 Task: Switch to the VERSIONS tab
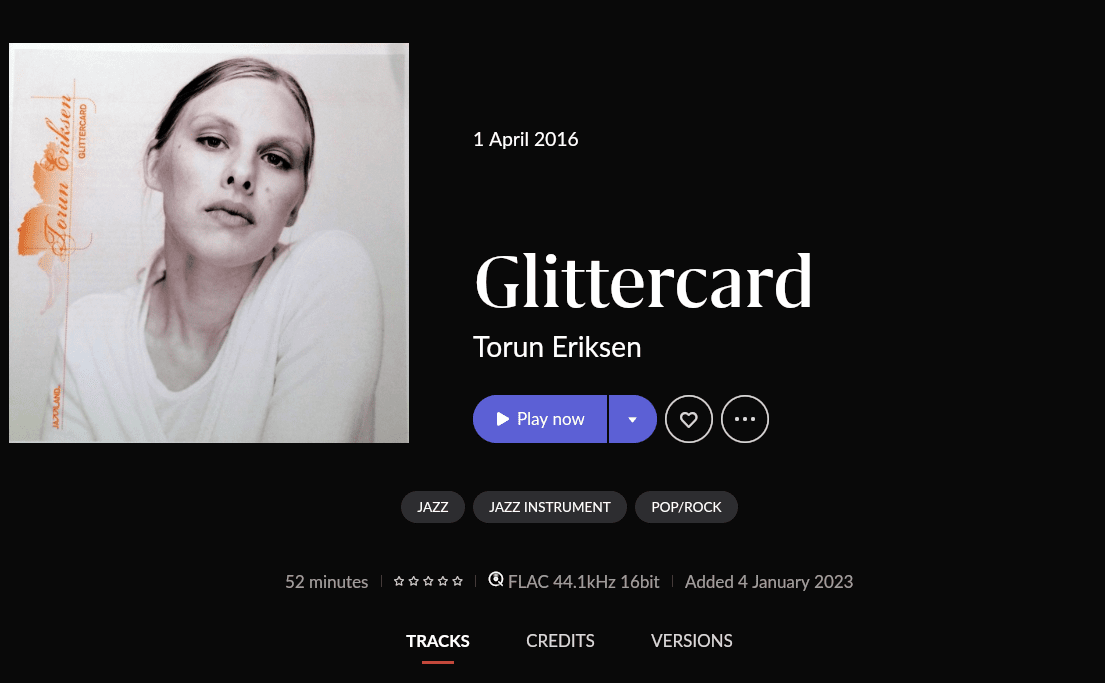(x=691, y=641)
